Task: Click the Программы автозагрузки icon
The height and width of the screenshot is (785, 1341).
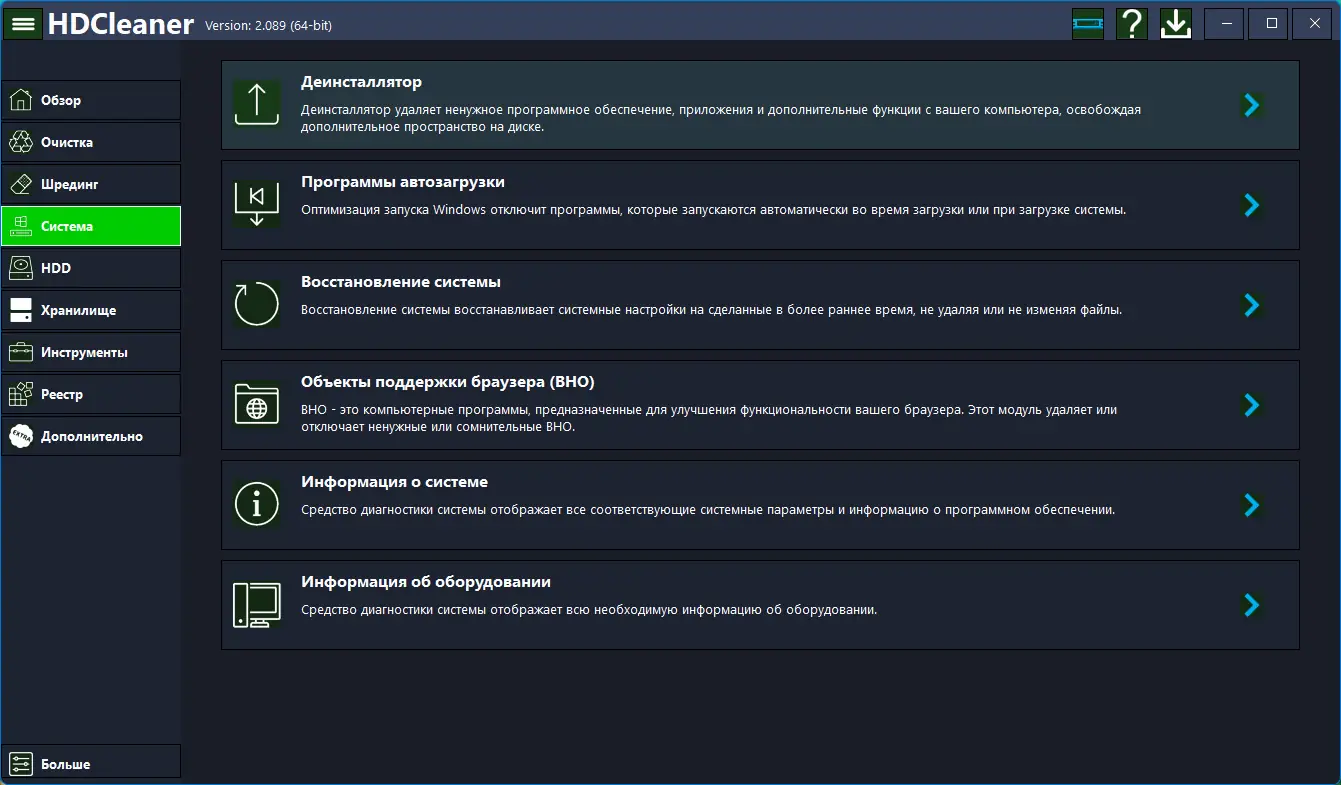Action: pyautogui.click(x=257, y=204)
